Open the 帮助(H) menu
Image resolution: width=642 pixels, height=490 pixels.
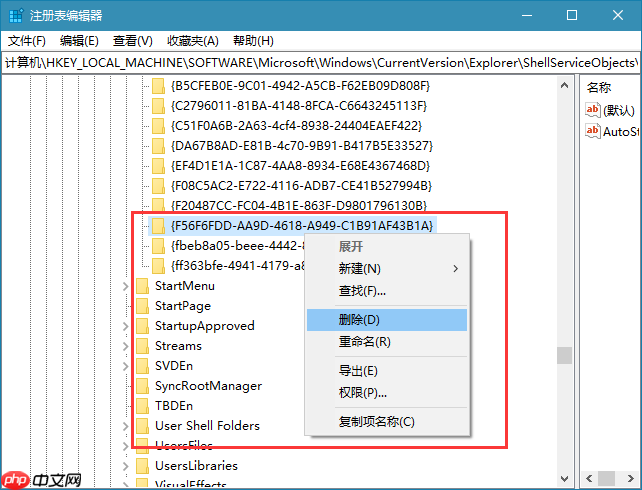click(x=253, y=41)
